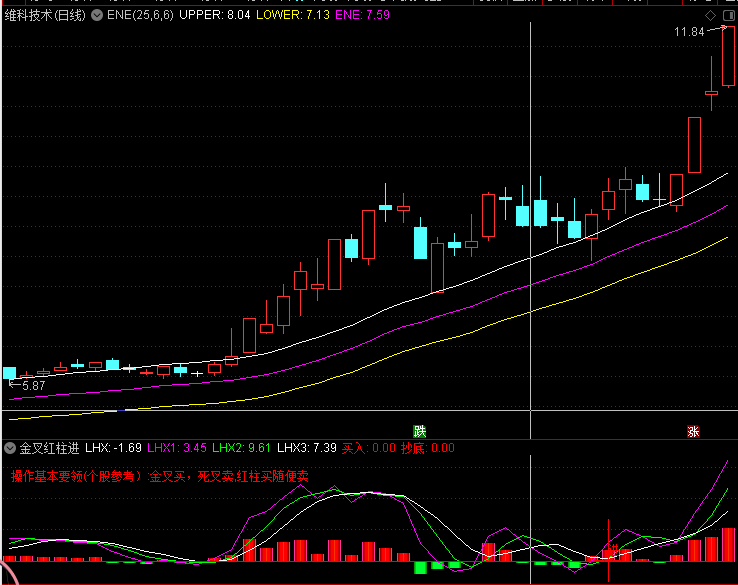The image size is (738, 585).
Task: Click the 金叉红柱进 indicator name
Action: tap(49, 448)
